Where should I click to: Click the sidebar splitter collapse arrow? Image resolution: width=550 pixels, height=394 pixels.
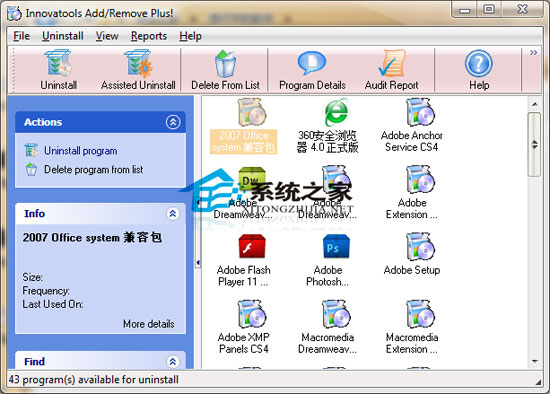point(198,262)
